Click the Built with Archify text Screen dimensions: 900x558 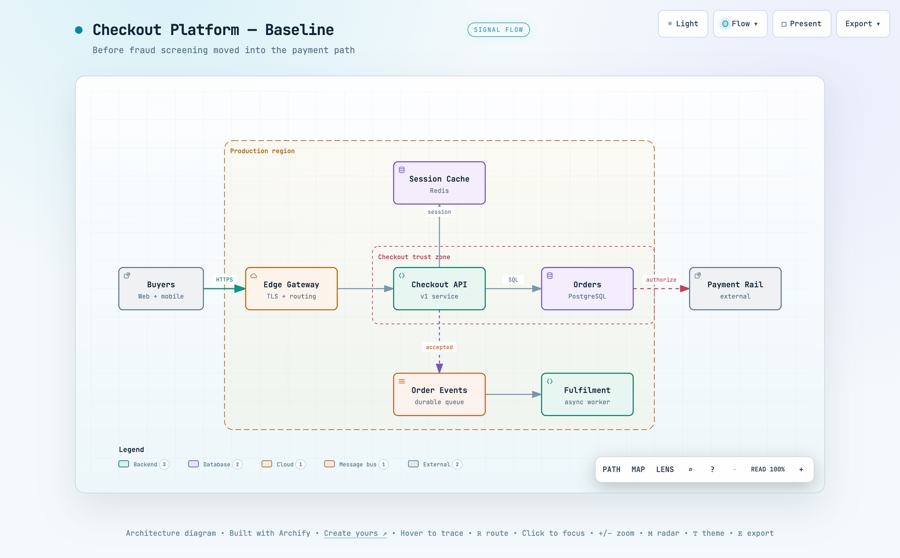click(269, 533)
